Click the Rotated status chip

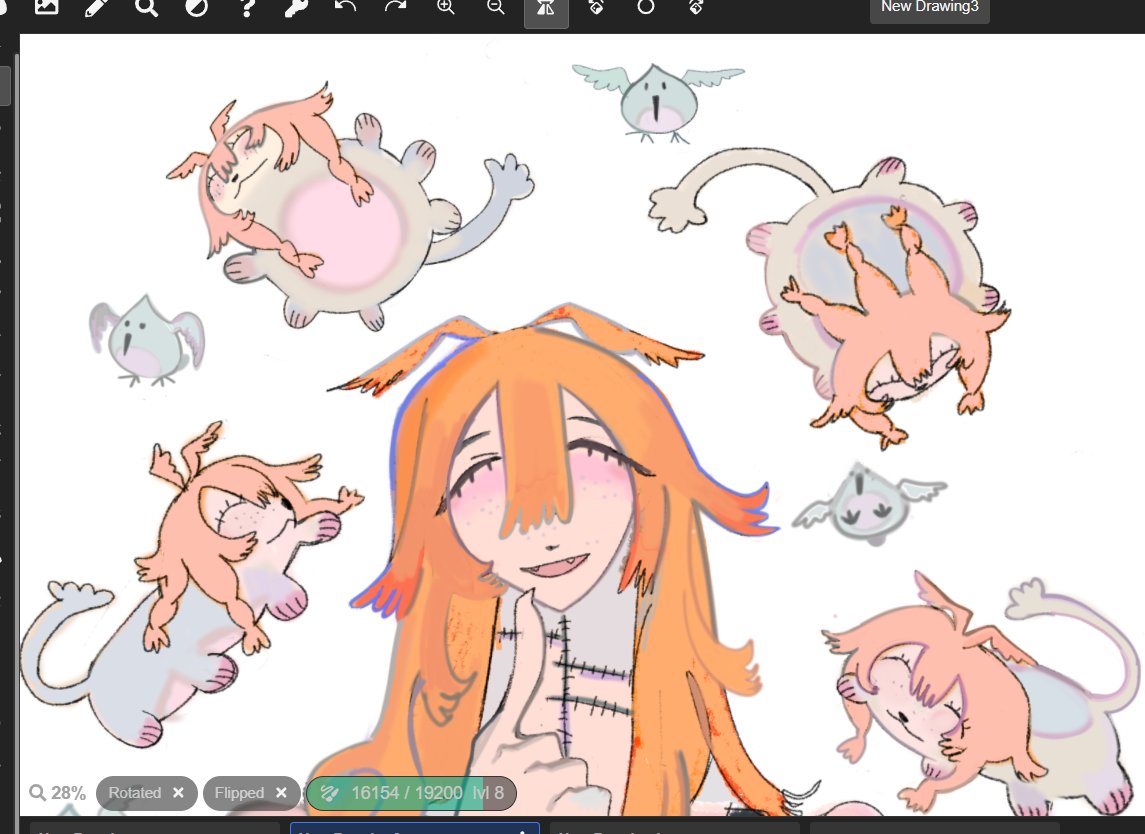[x=146, y=793]
